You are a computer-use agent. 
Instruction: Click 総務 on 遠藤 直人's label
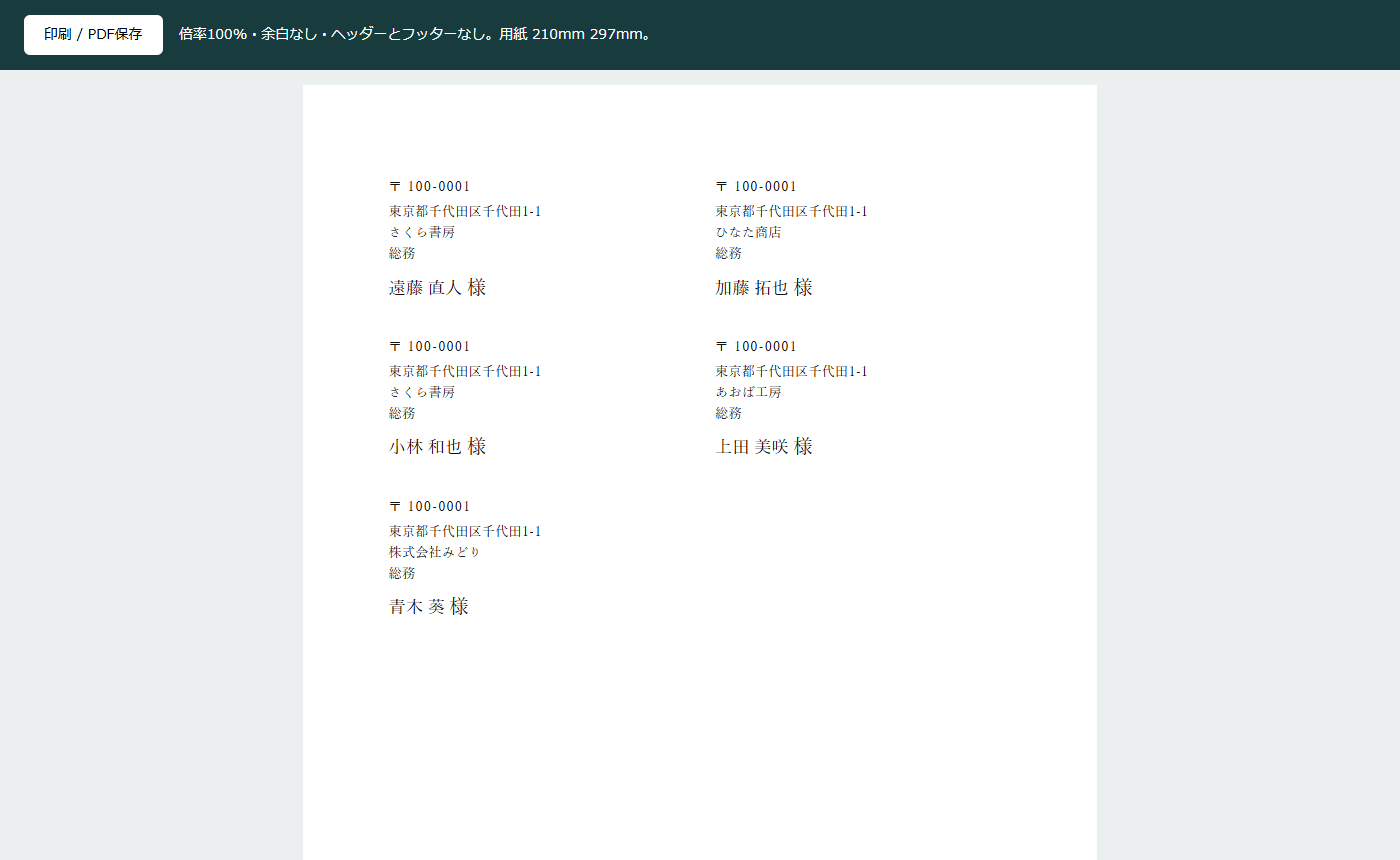click(x=402, y=253)
